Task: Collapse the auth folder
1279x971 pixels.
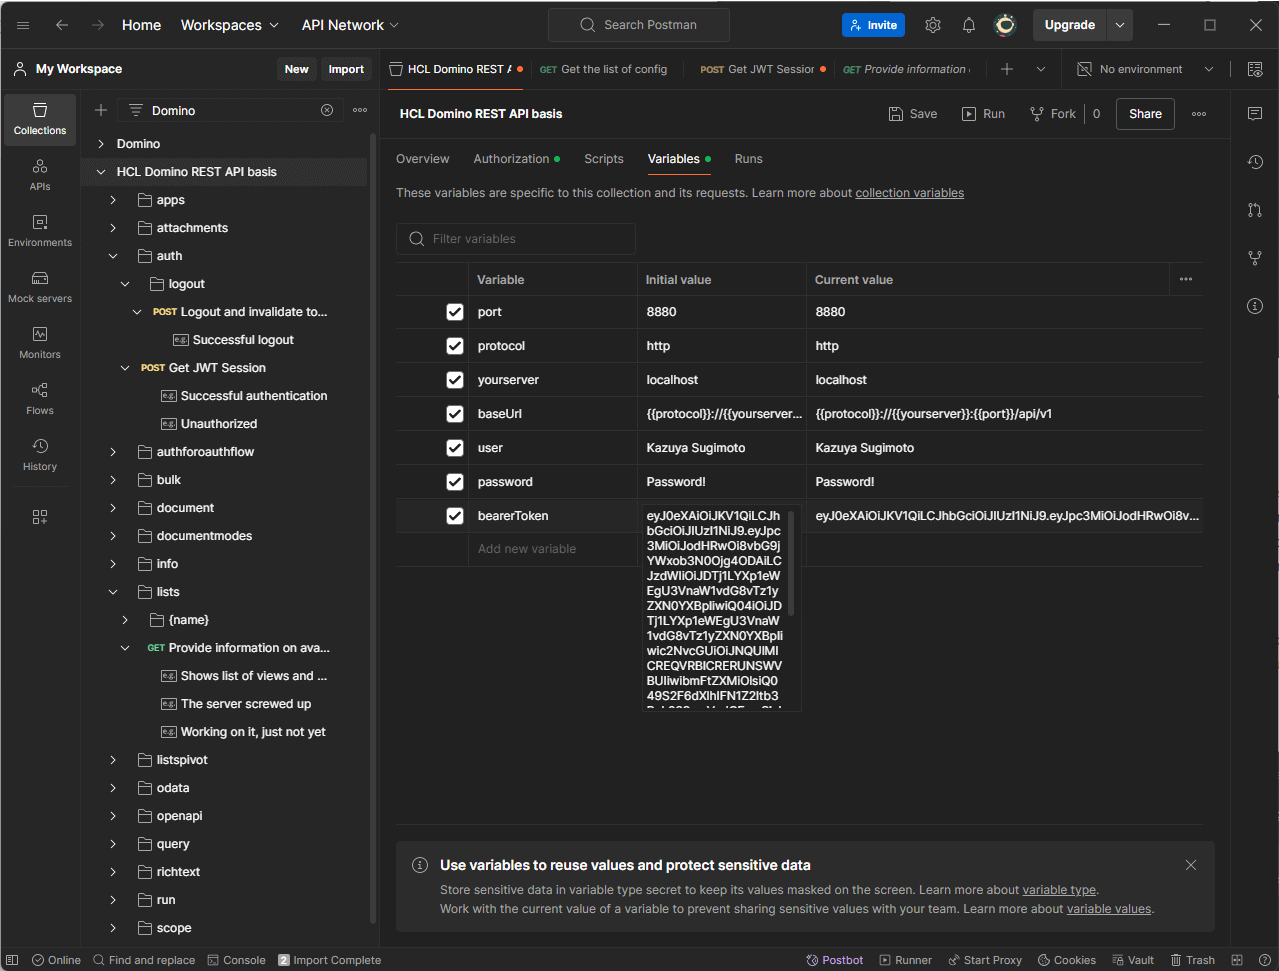Action: tap(113, 256)
